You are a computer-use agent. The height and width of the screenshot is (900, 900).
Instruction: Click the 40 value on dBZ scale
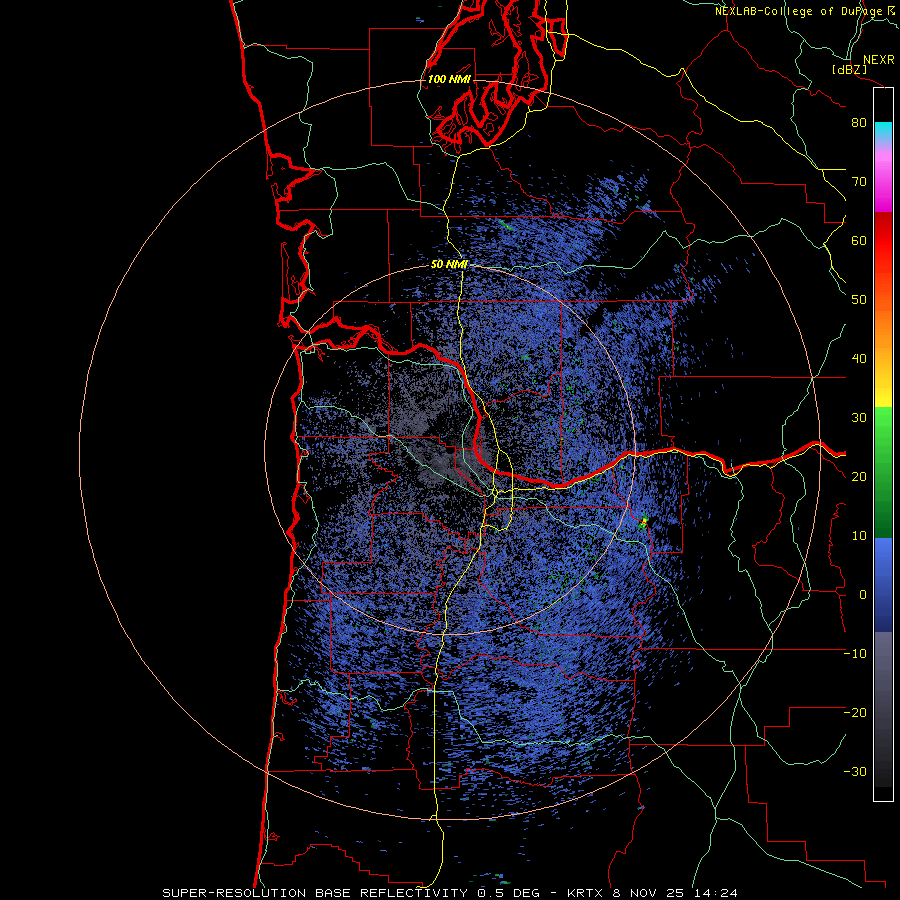859,359
